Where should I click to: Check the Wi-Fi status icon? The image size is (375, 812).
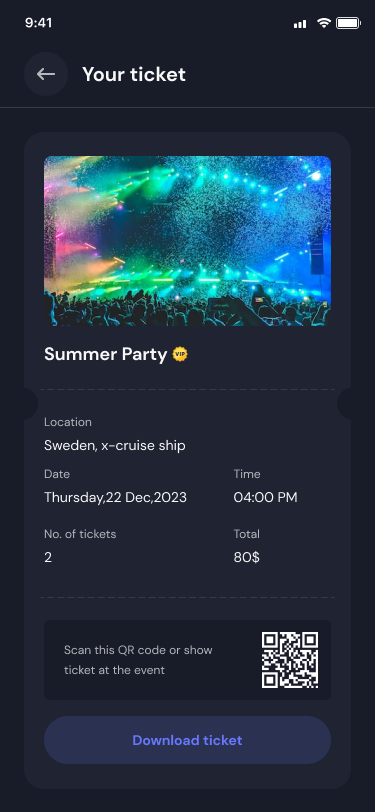[x=324, y=23]
